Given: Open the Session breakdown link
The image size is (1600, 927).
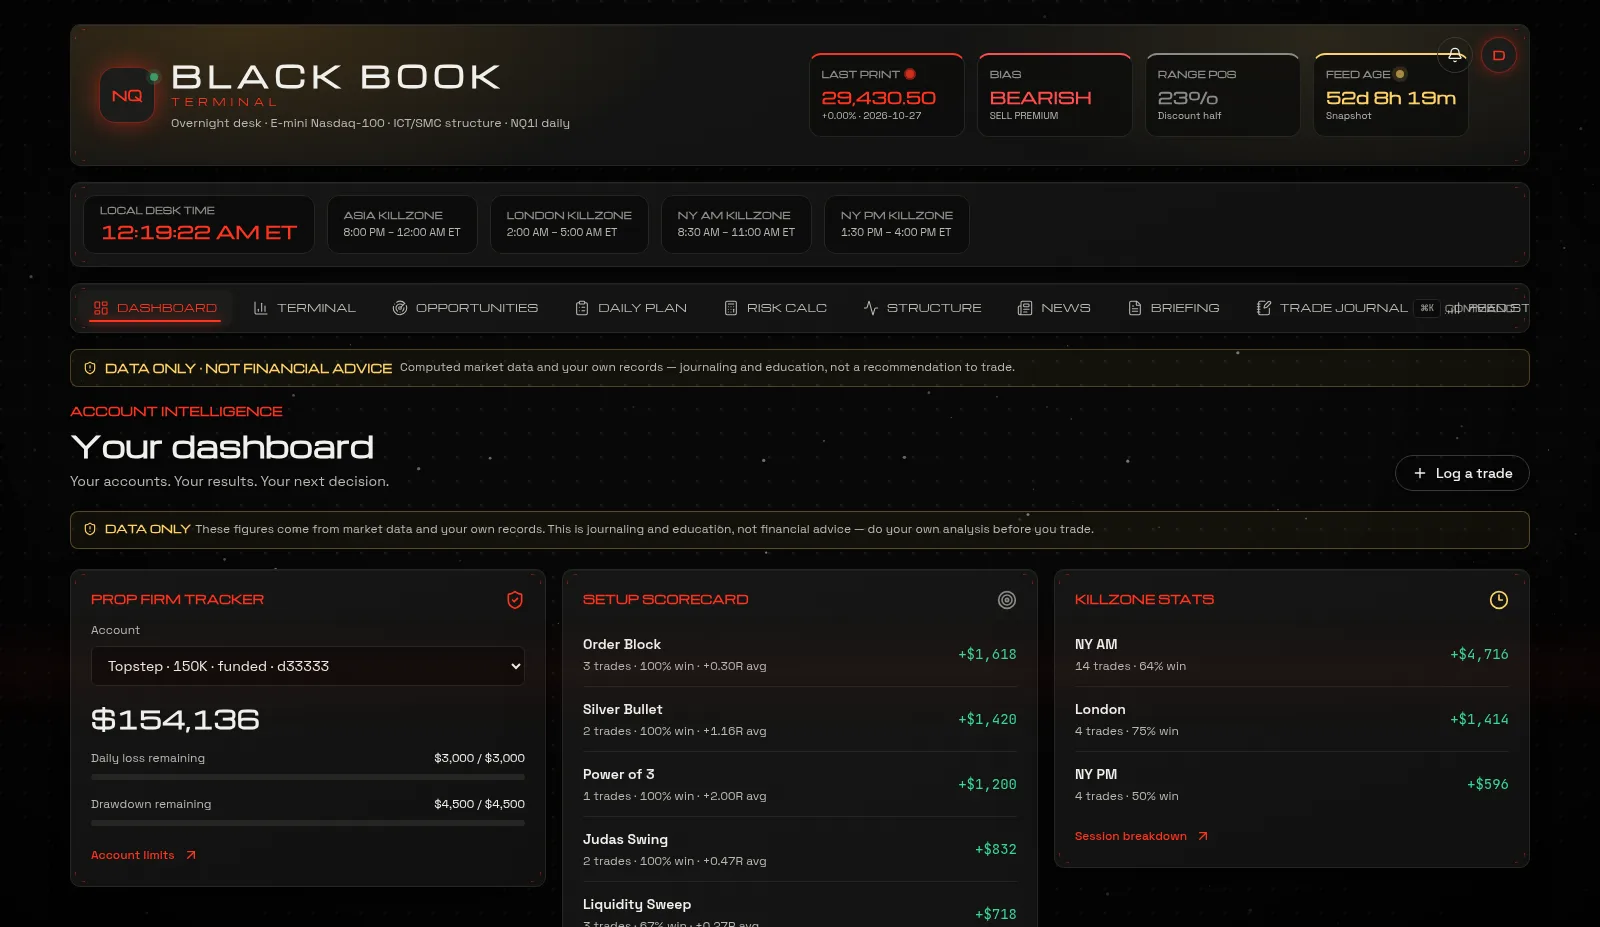Looking at the screenshot, I should [x=1142, y=836].
